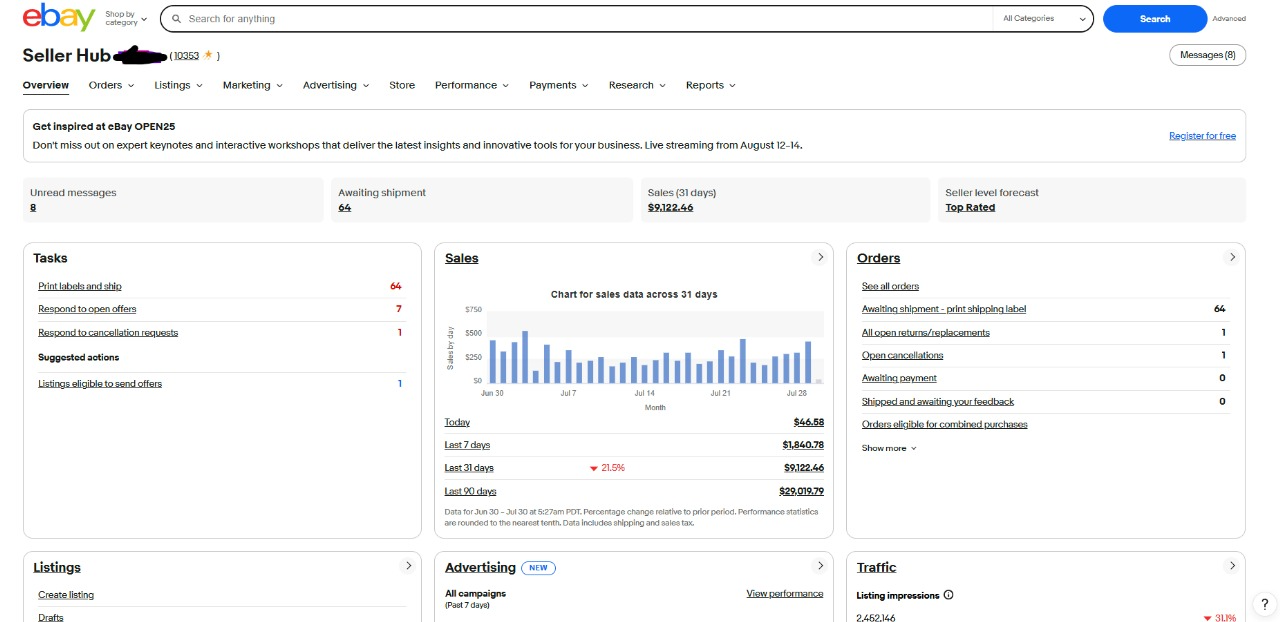
Task: Click Last 7 days sales link
Action: (x=467, y=445)
